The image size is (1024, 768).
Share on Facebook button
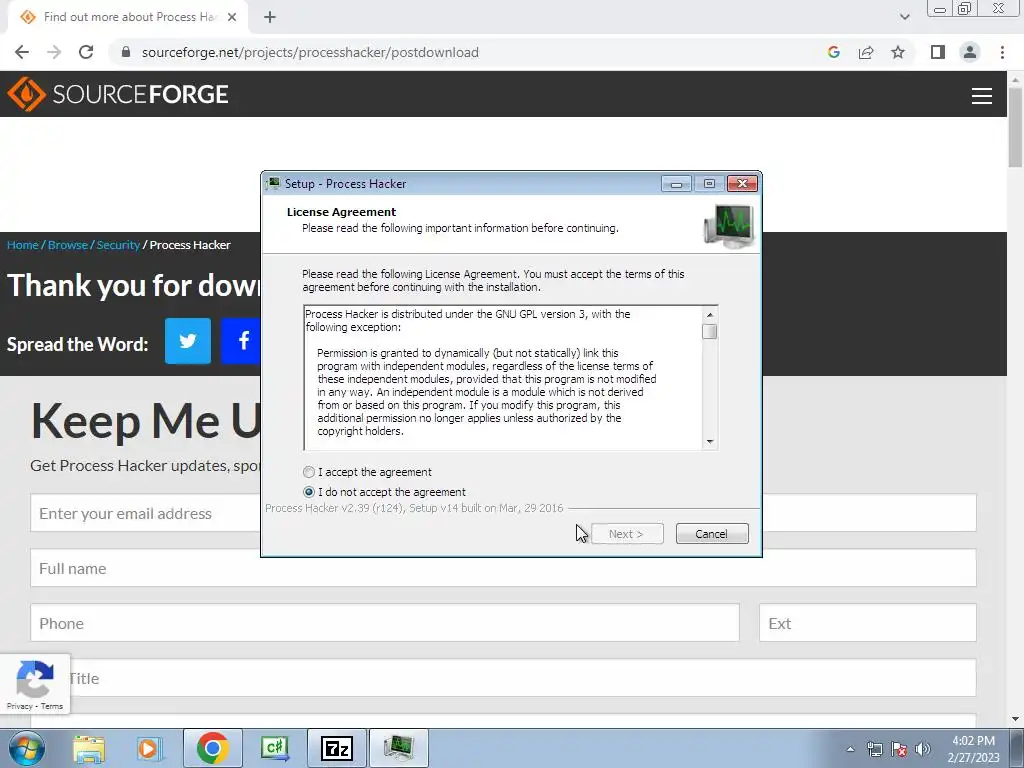click(241, 341)
